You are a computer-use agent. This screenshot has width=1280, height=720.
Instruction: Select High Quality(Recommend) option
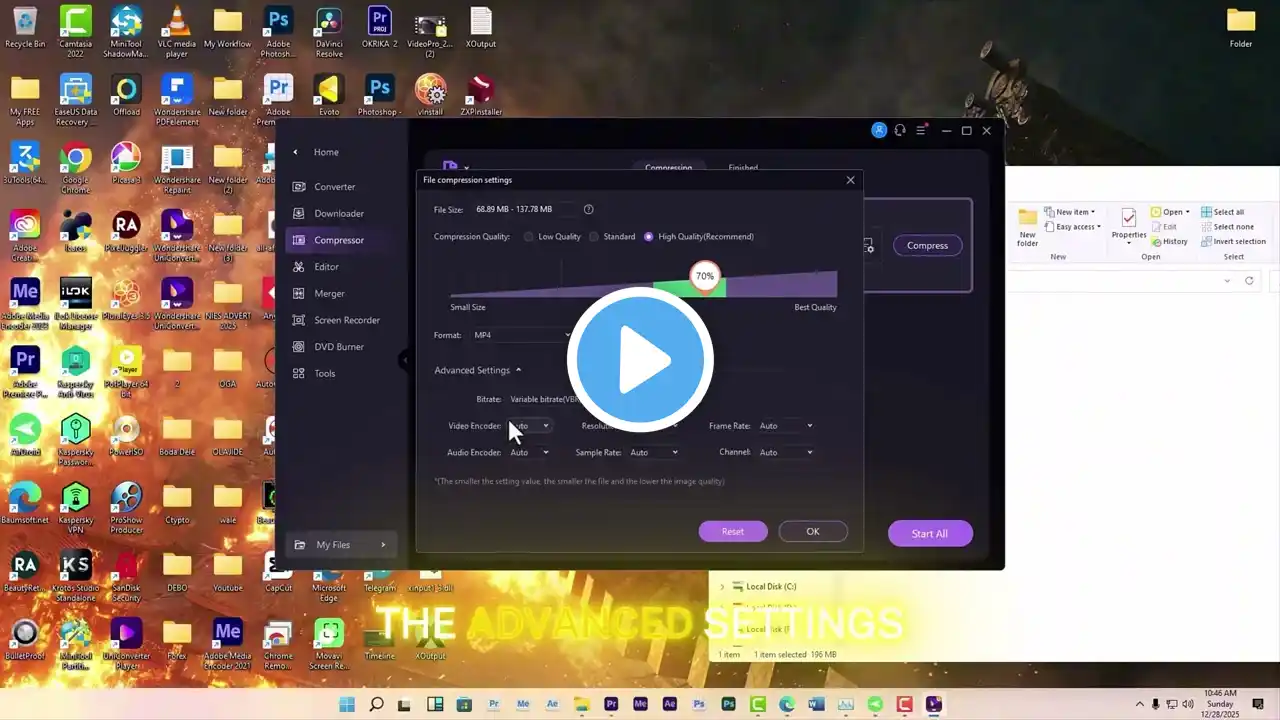[x=699, y=237]
